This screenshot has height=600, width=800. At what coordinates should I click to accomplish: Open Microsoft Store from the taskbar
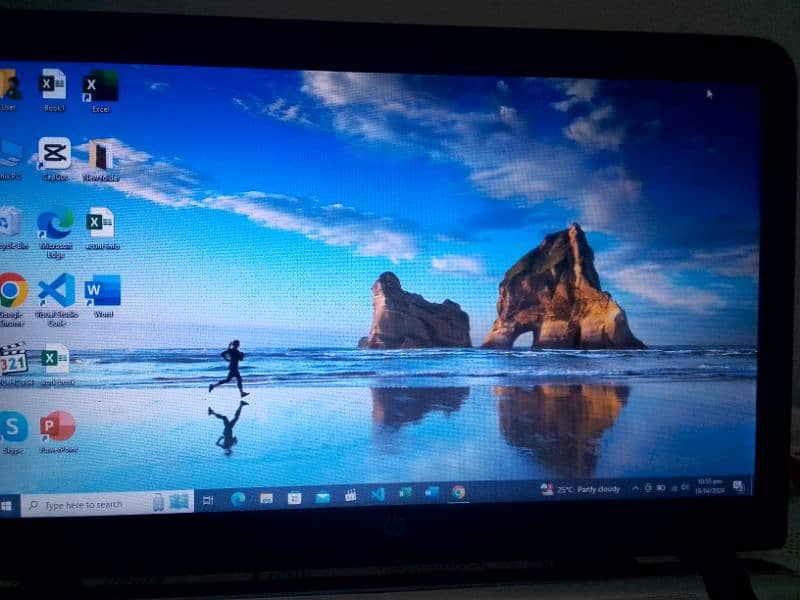[x=294, y=497]
